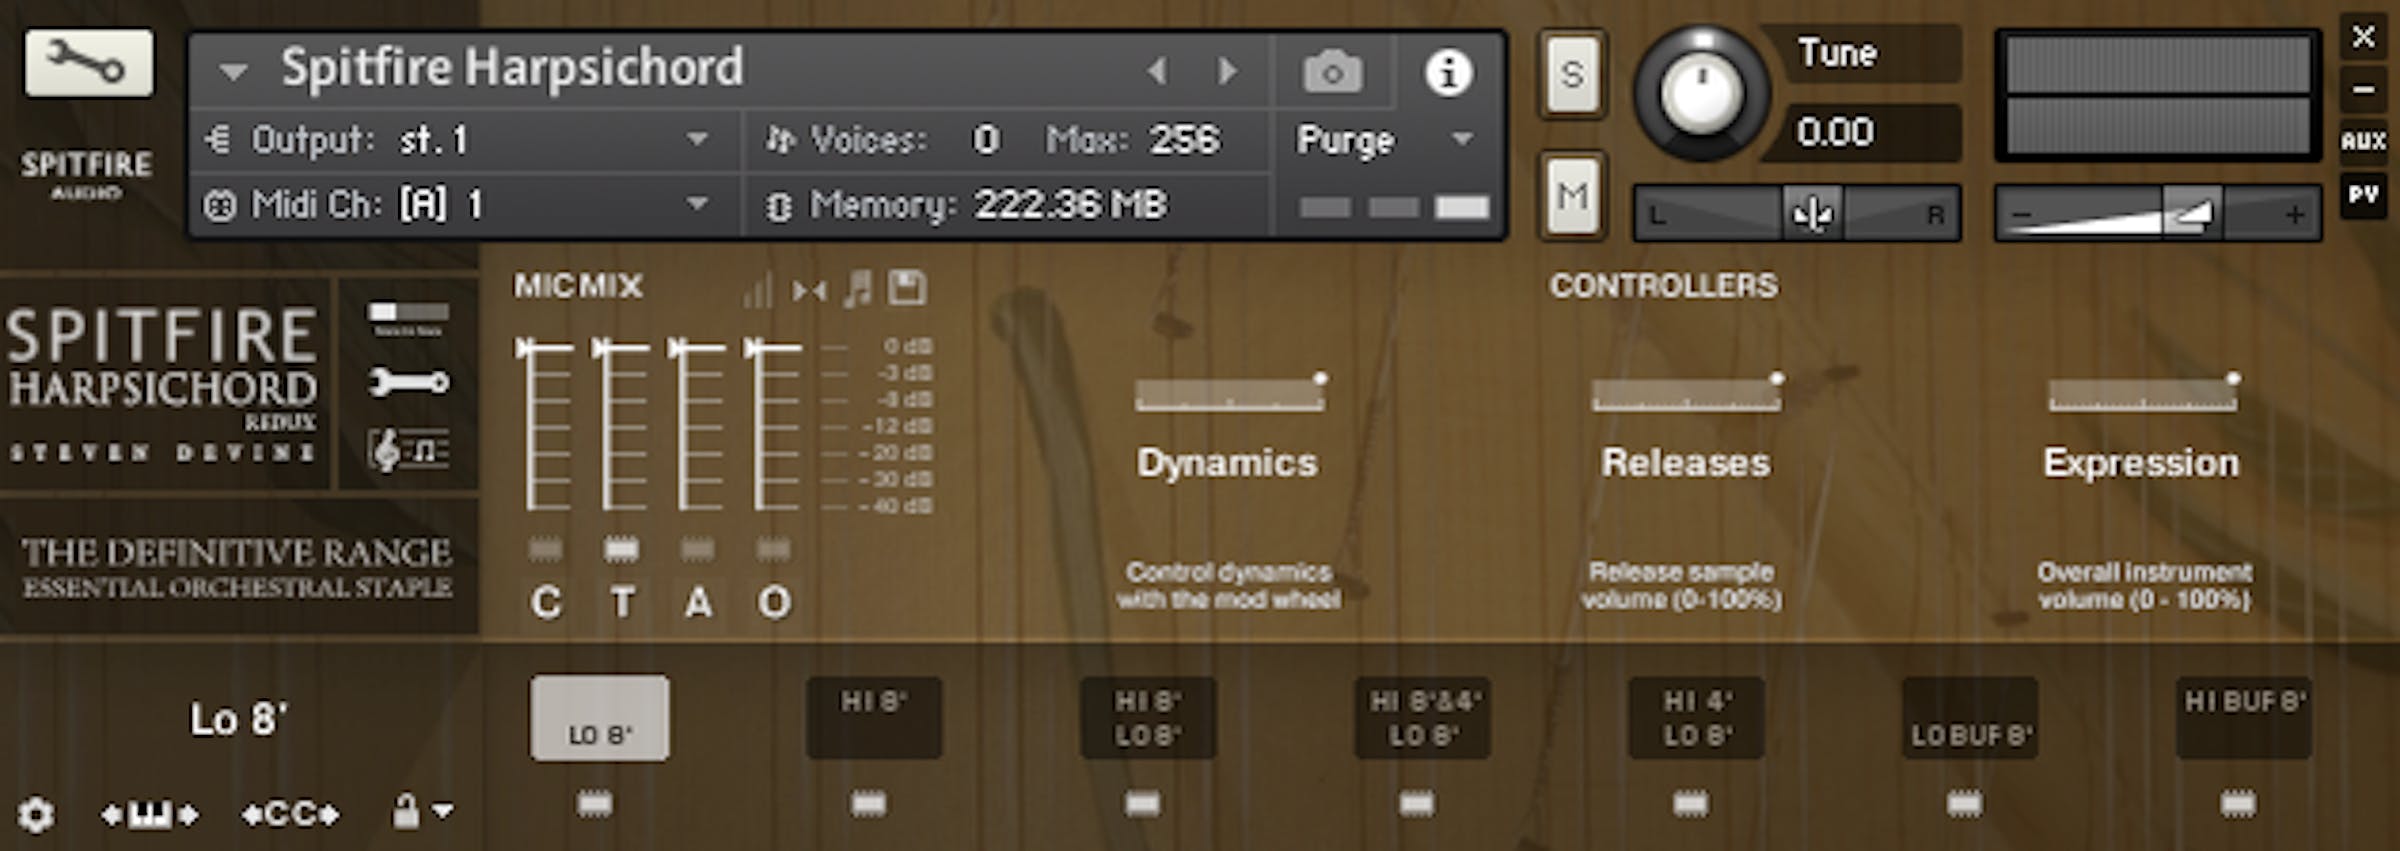Select the T microphone letter
Viewport: 2400px width, 851px height.
pos(622,602)
